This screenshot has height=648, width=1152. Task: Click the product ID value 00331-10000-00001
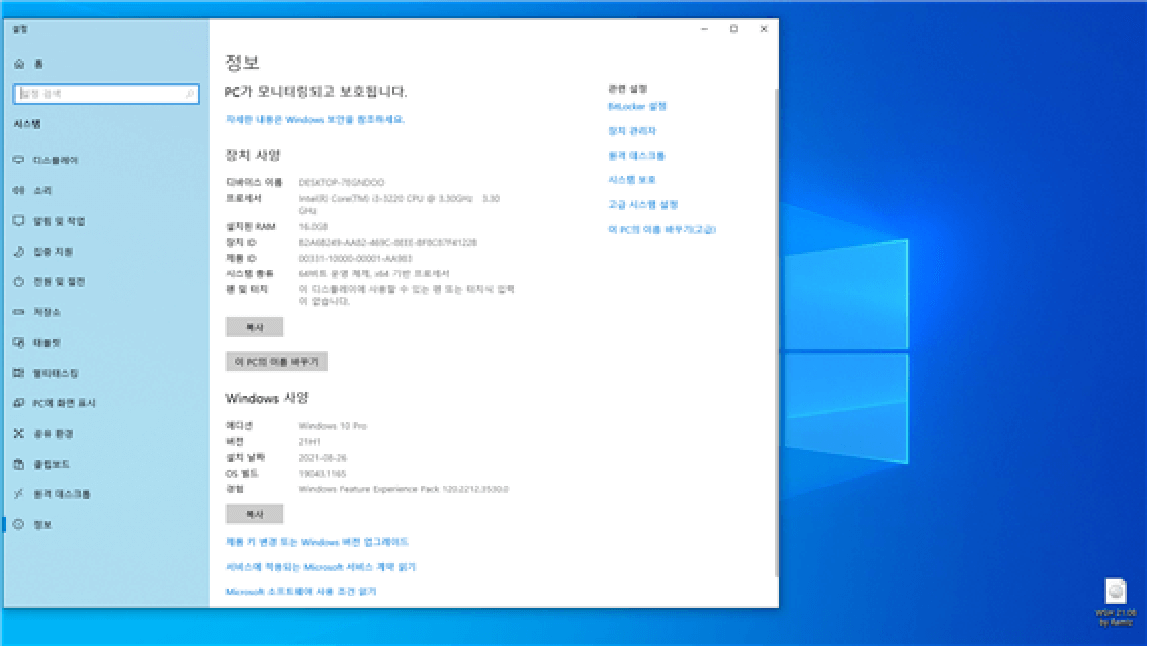356,259
